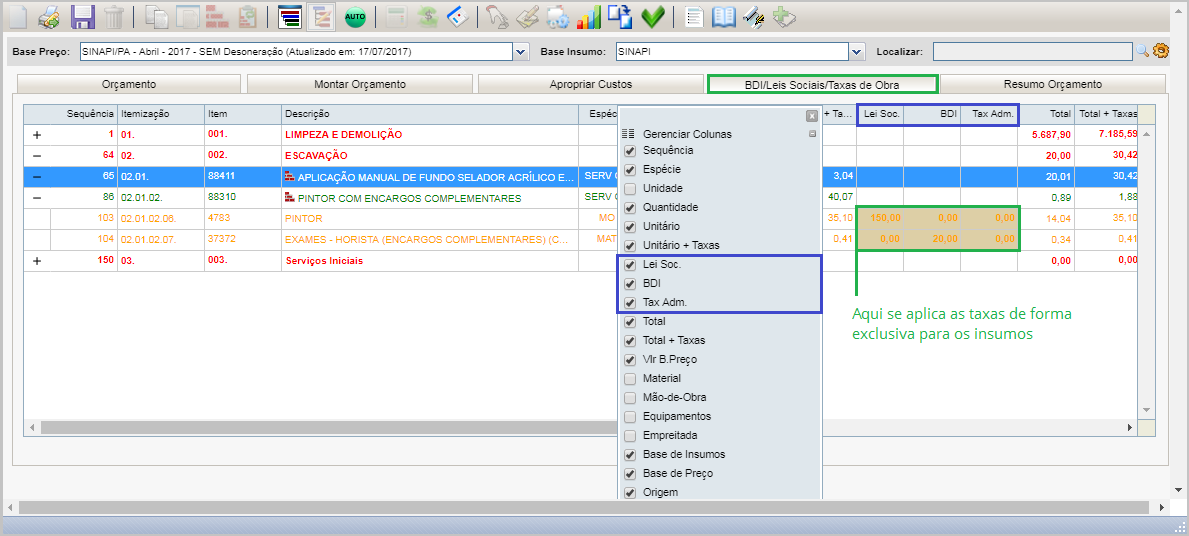Click the text document report icon

click(x=693, y=17)
